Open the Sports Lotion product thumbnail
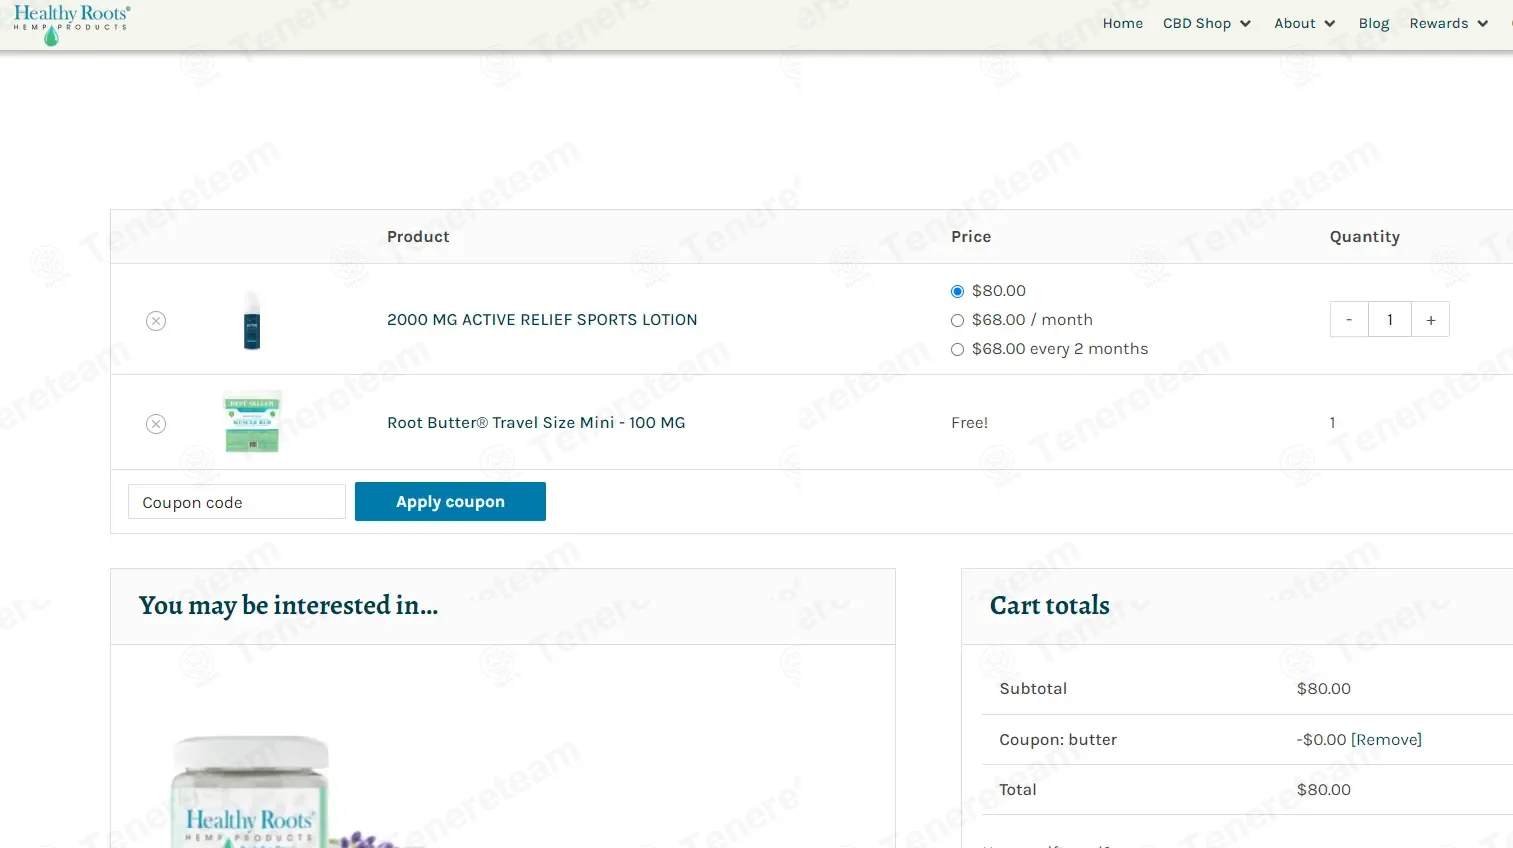This screenshot has width=1513, height=848. [252, 320]
